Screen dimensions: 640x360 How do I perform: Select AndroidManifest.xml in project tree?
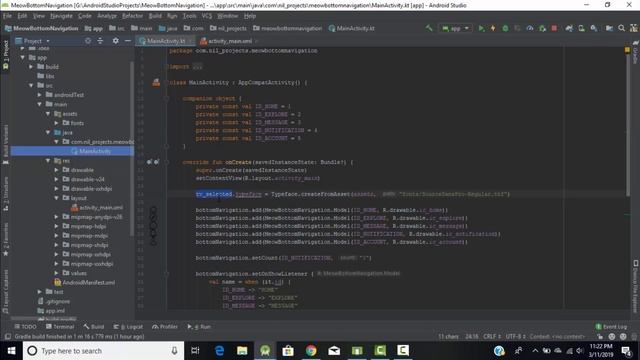click(x=84, y=282)
